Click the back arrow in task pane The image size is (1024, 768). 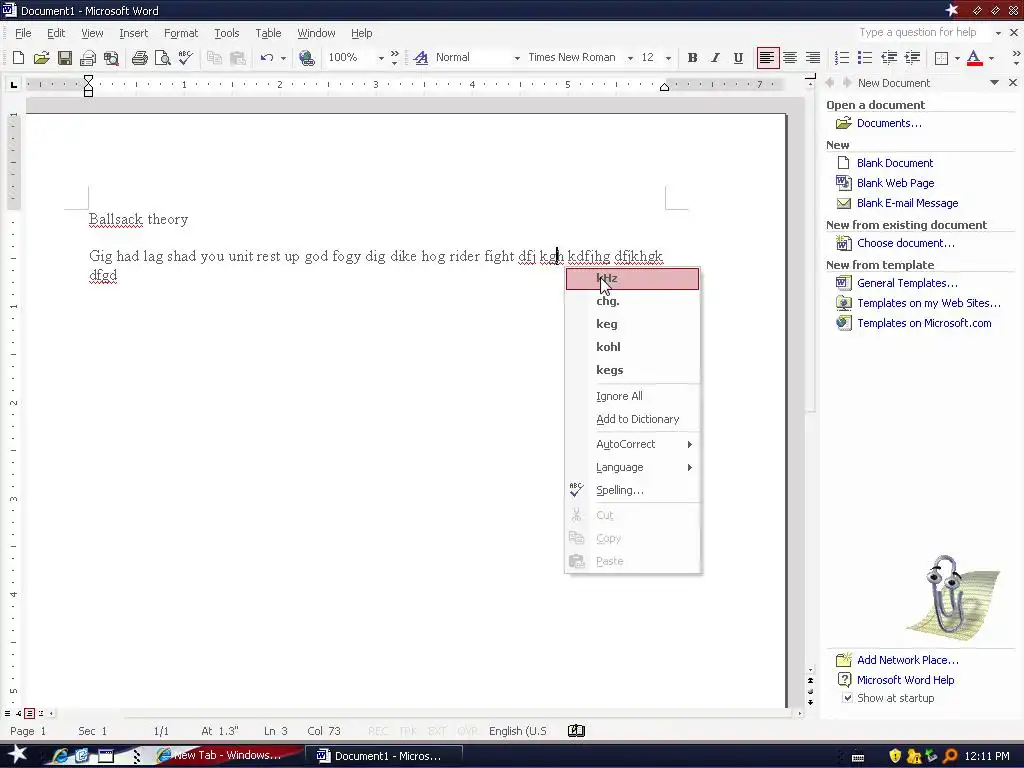(x=830, y=82)
